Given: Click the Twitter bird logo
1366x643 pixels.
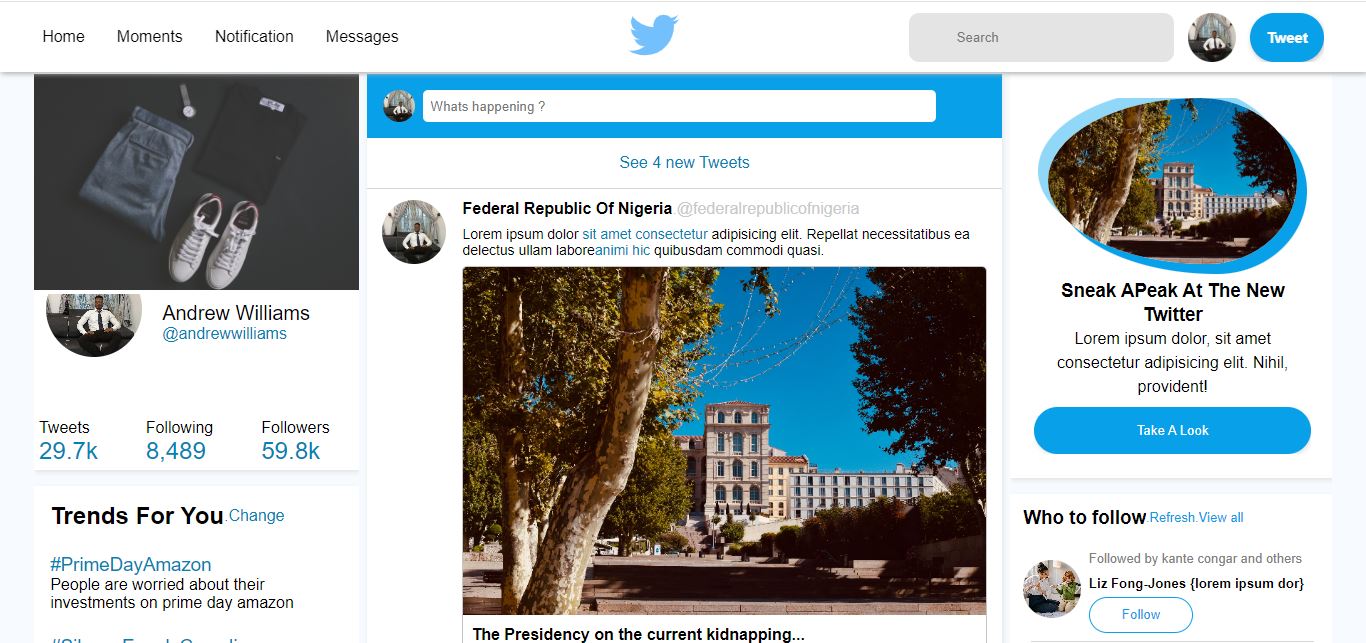Looking at the screenshot, I should (x=654, y=36).
